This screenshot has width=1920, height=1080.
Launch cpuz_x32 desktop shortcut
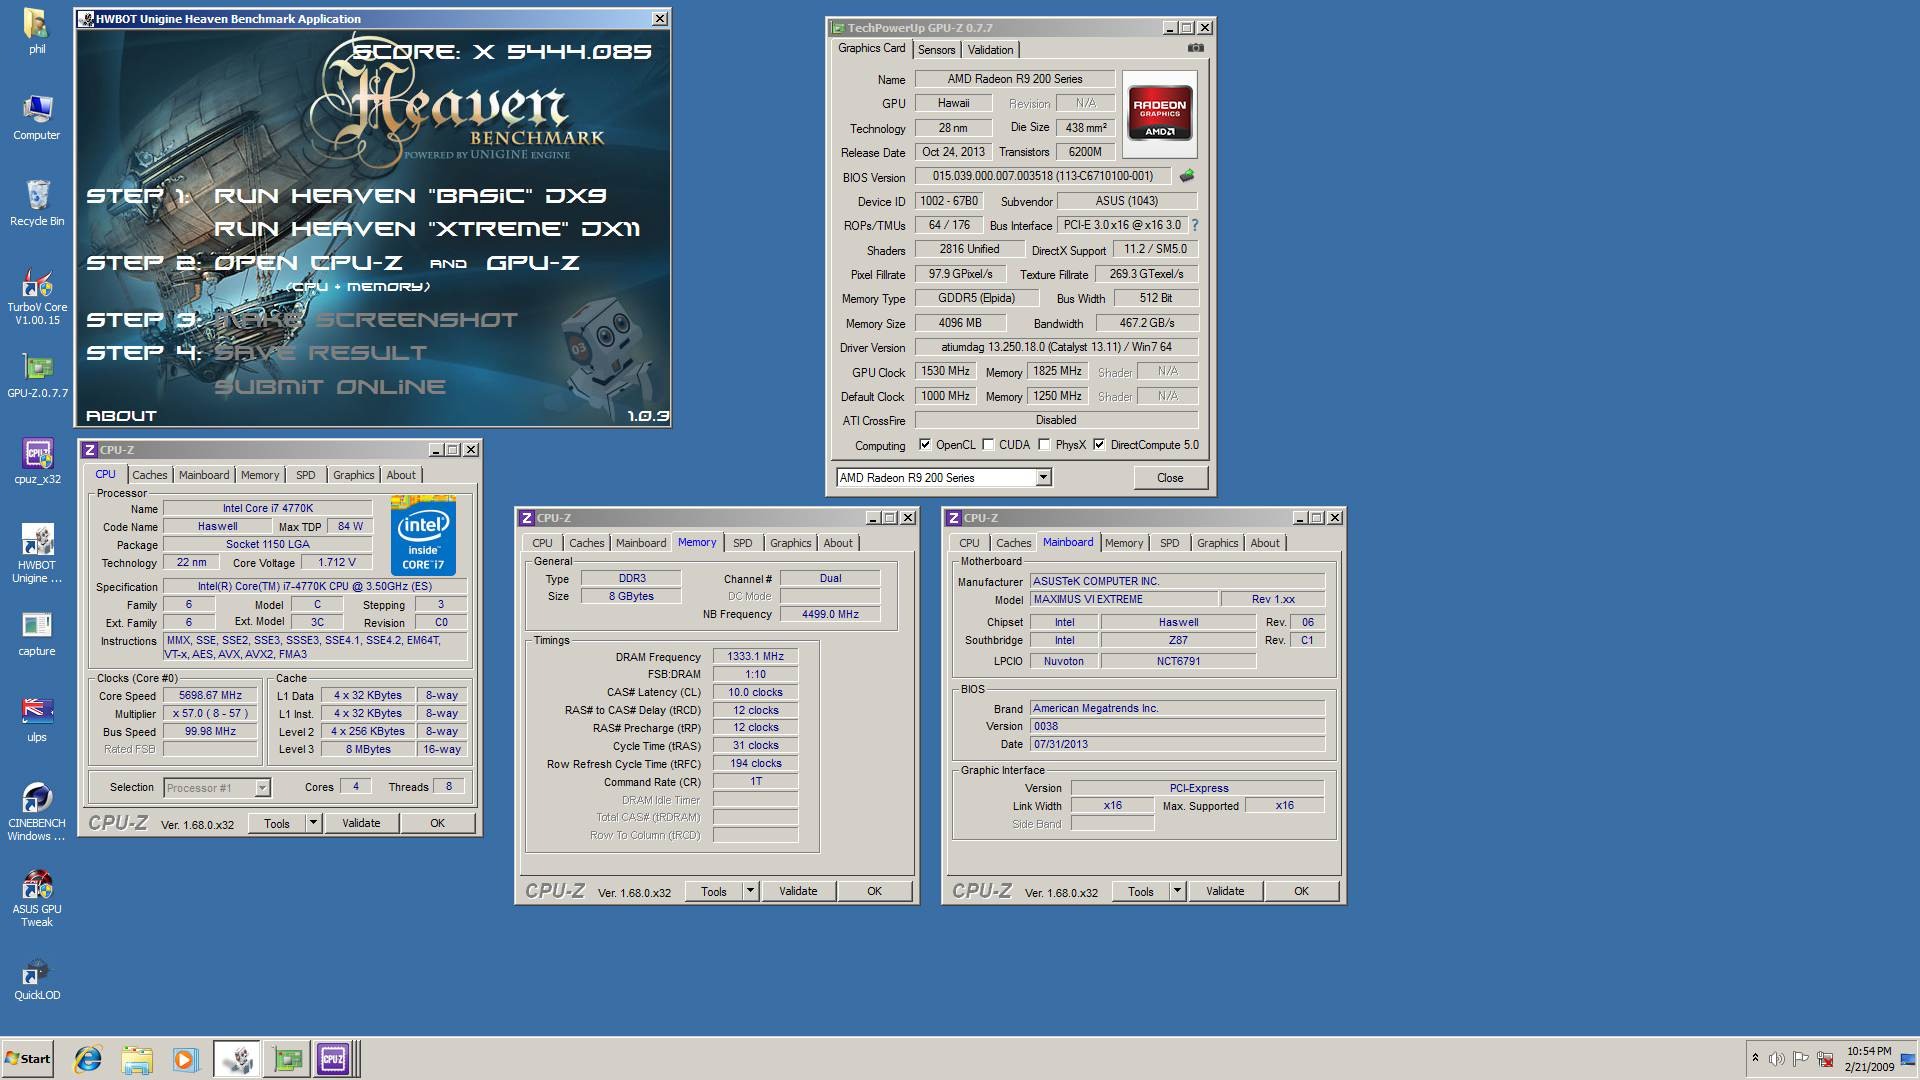click(37, 461)
